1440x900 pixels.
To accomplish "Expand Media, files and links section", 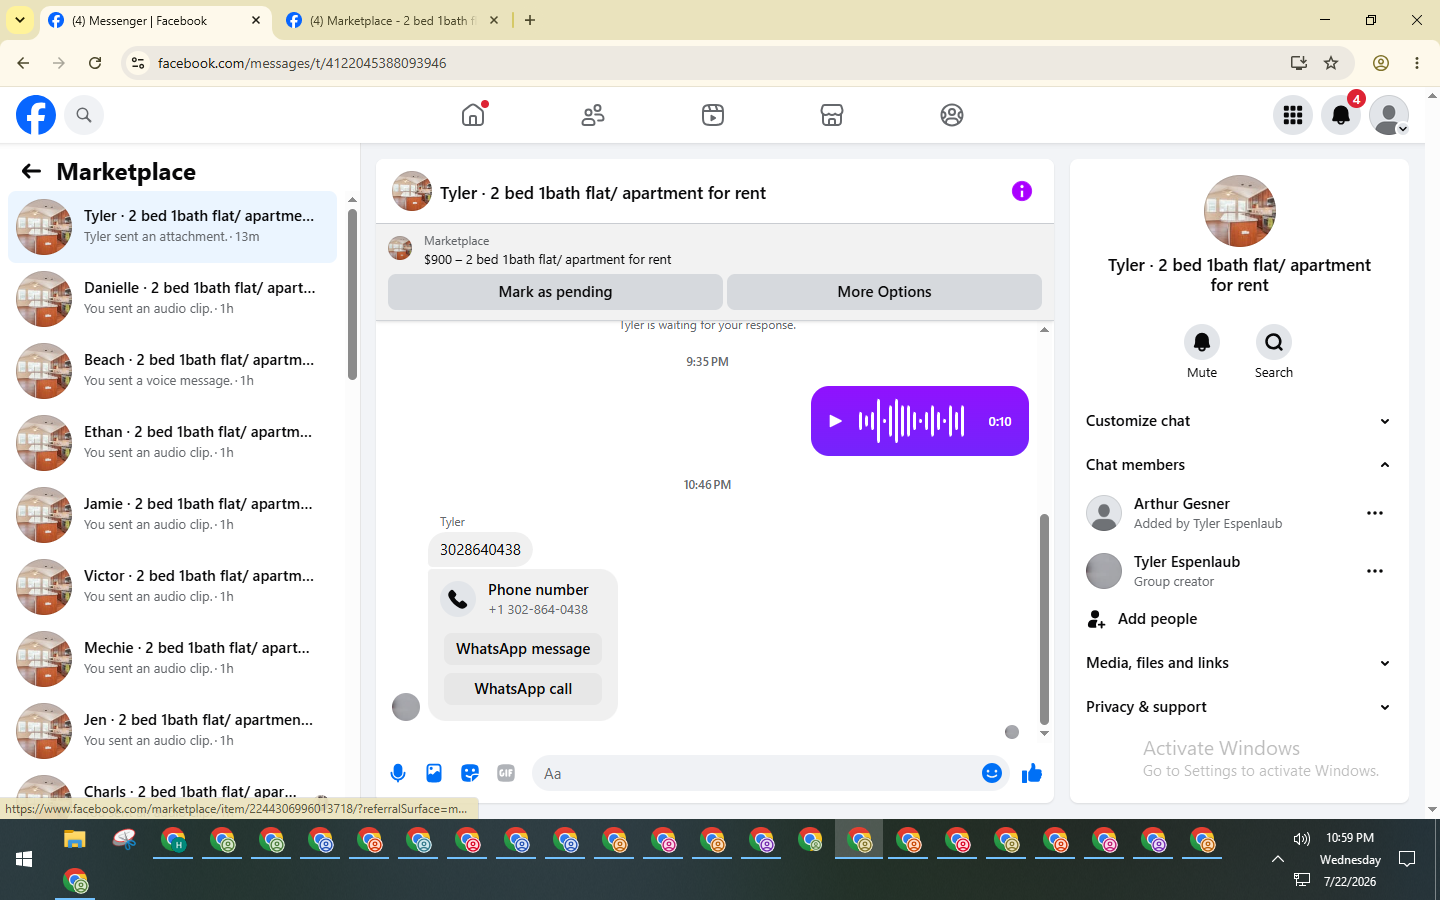I will [1239, 663].
